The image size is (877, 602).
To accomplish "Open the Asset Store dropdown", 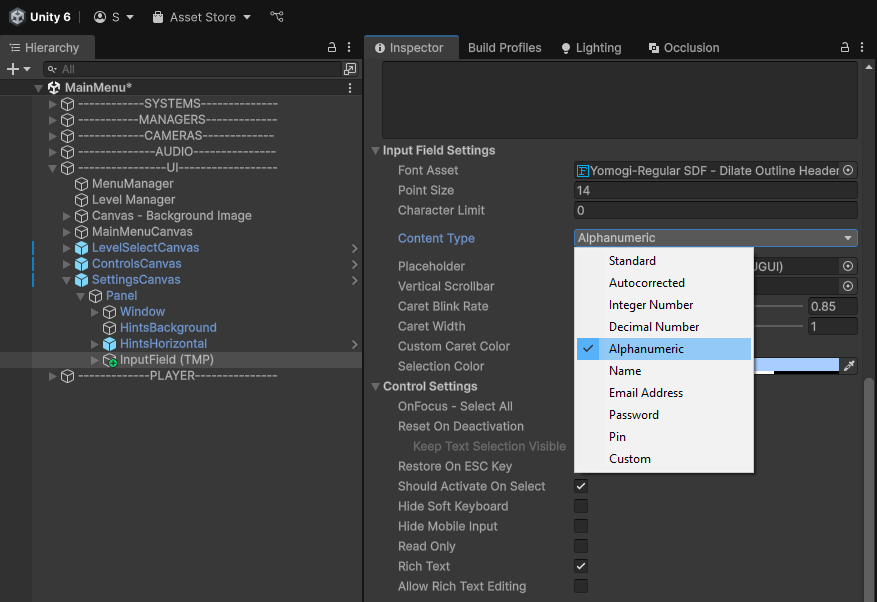I will (x=202, y=17).
